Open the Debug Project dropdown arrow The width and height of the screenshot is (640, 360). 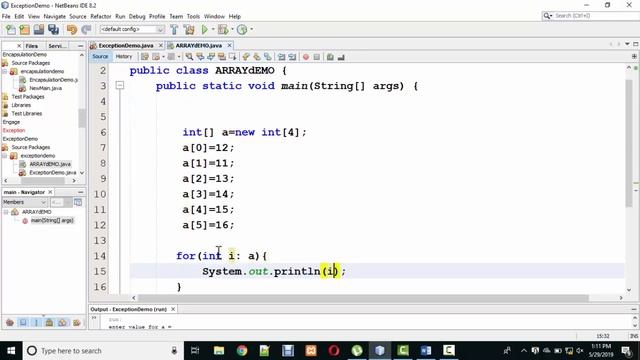232,29
